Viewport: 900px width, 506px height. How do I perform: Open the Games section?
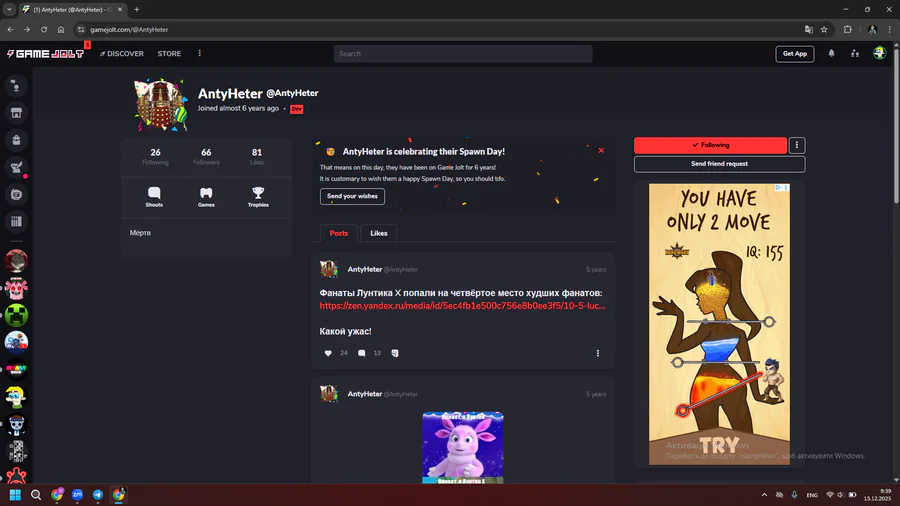point(206,197)
